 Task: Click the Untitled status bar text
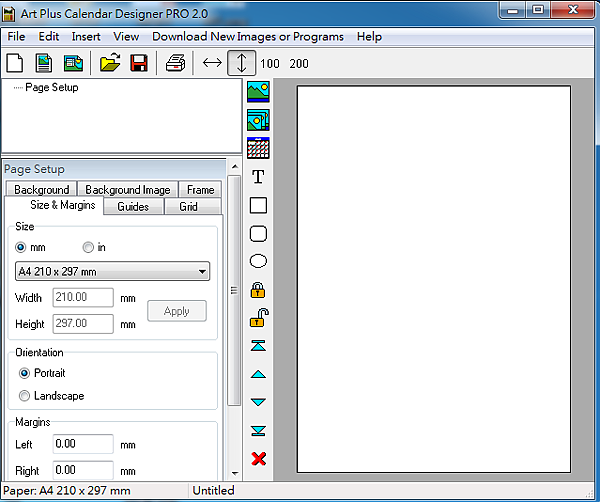(213, 491)
